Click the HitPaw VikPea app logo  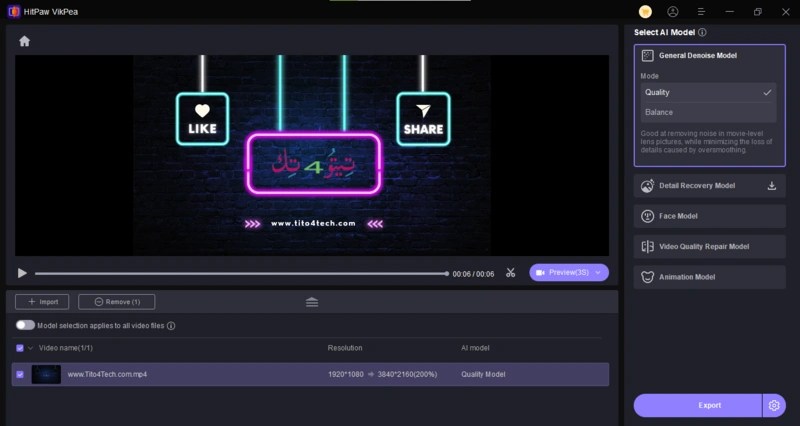14,11
